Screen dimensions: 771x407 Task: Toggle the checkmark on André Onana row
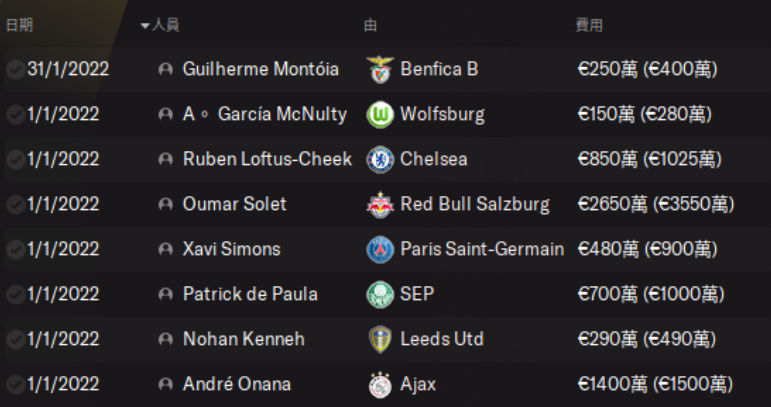click(x=16, y=384)
